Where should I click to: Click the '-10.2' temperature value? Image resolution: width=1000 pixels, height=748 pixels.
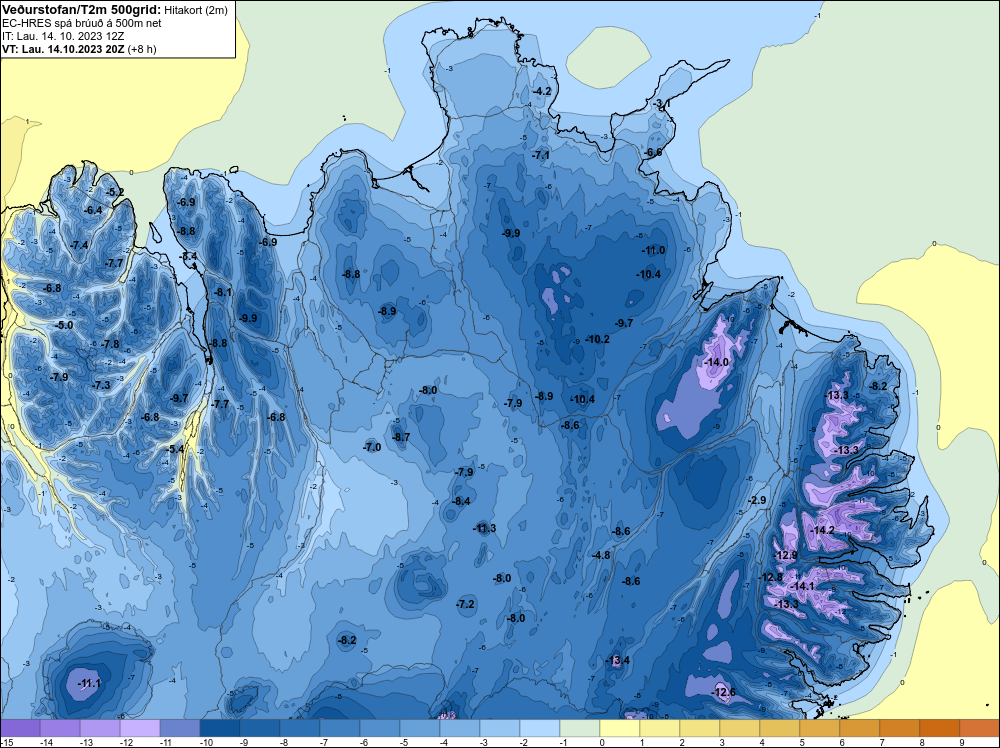[597, 339]
